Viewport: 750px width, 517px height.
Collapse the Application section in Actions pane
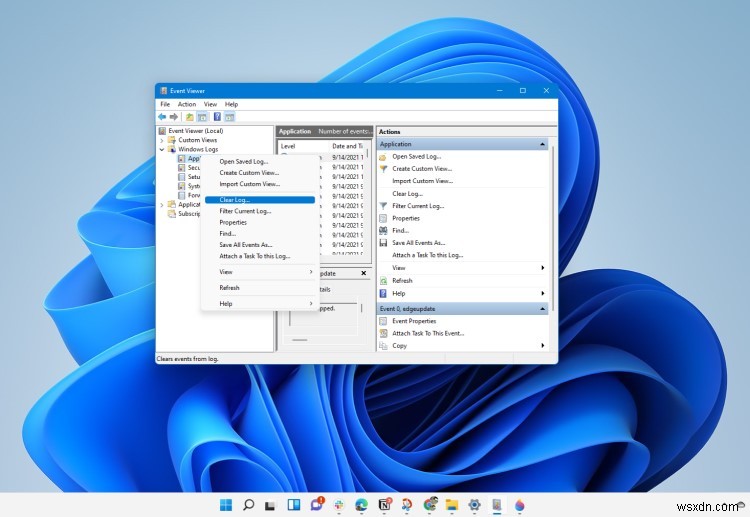point(542,144)
